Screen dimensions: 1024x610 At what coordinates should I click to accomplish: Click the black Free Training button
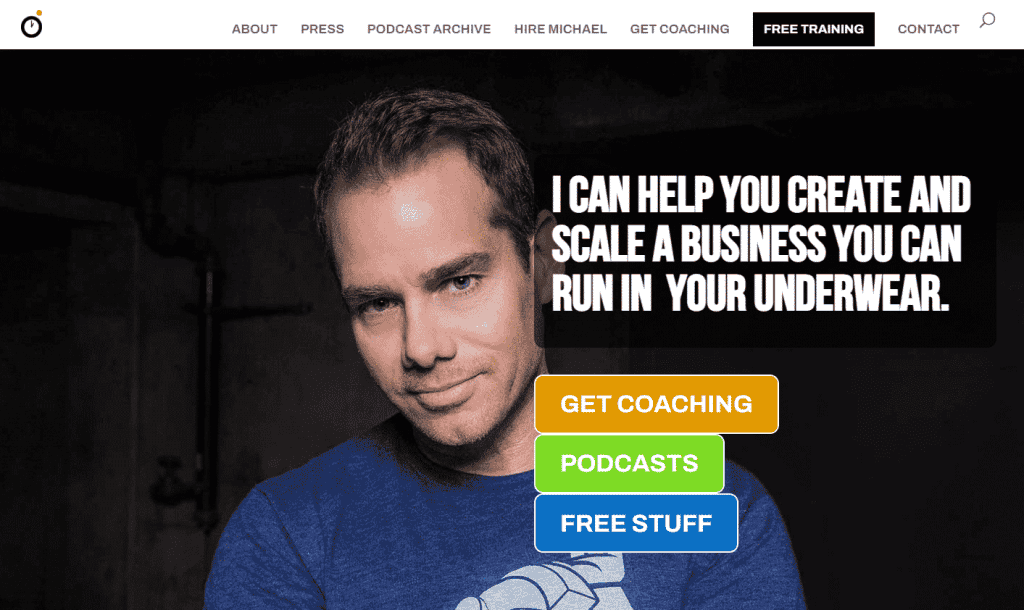(x=814, y=29)
